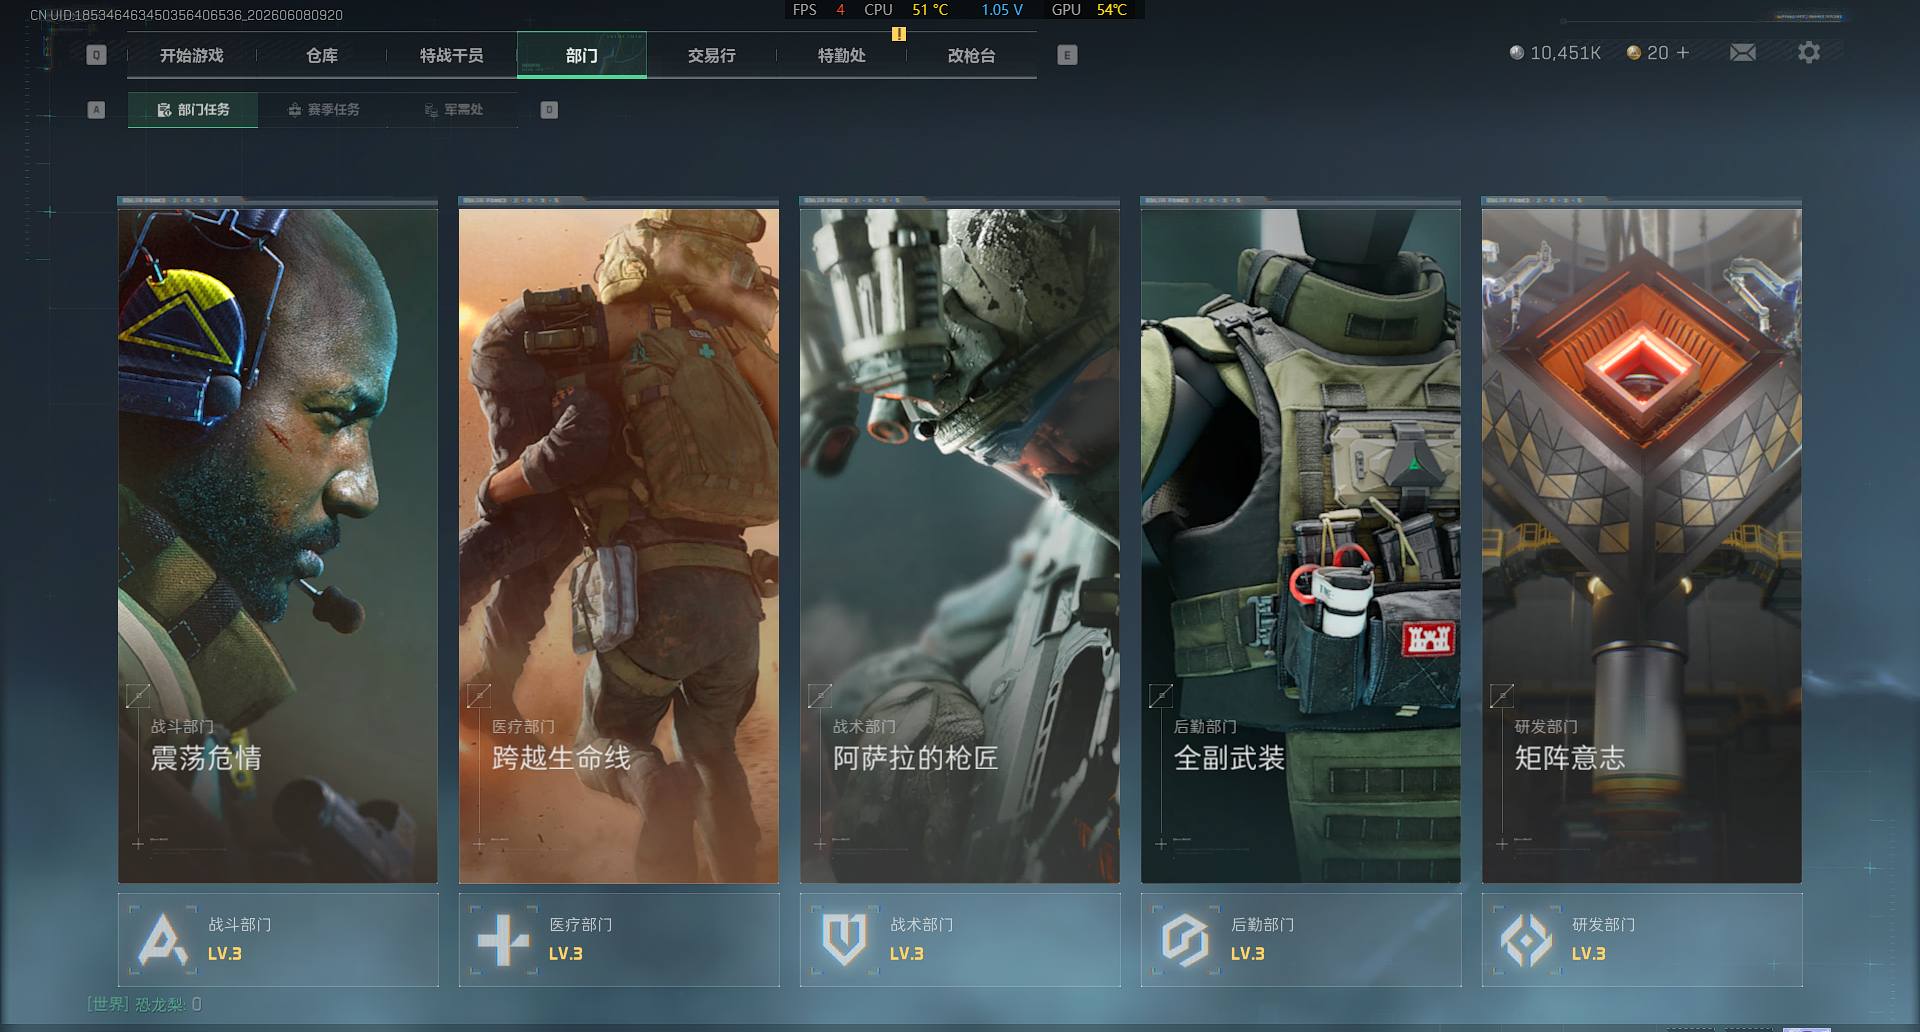The width and height of the screenshot is (1920, 1032).
Task: Click the 战斗部门 letter-A emblem icon
Action: [163, 940]
